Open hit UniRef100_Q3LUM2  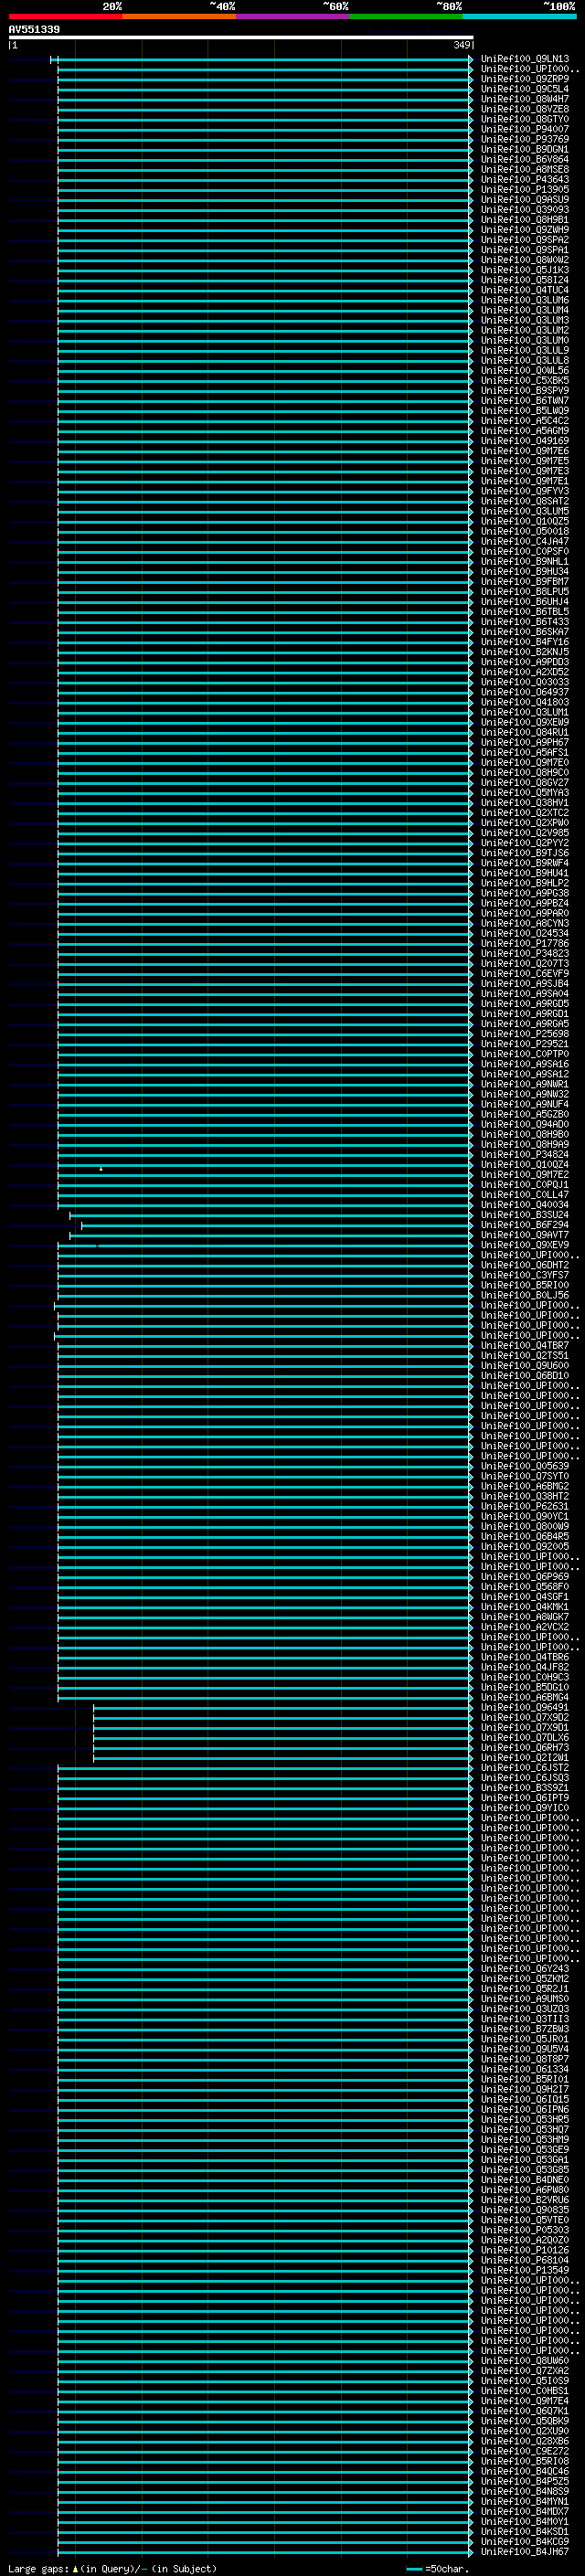click(x=524, y=330)
